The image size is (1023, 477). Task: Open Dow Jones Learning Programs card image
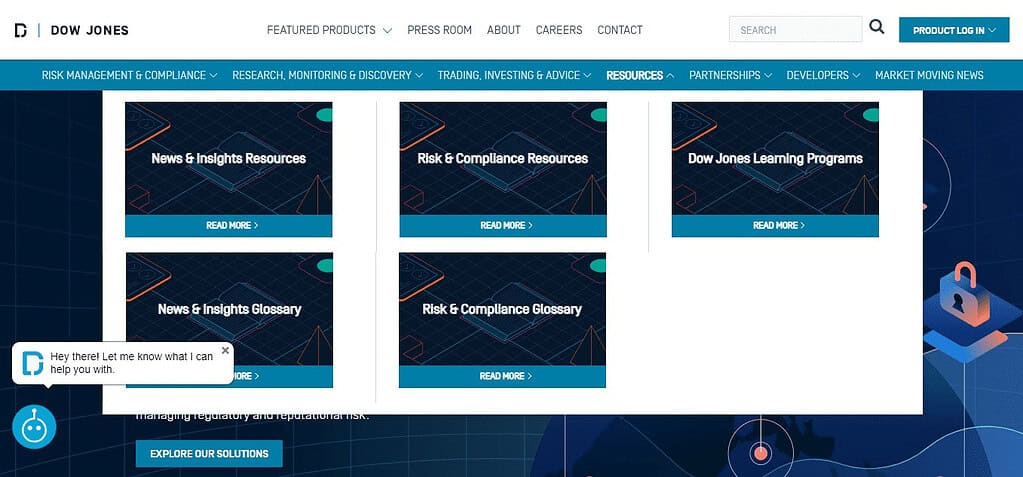click(x=775, y=159)
